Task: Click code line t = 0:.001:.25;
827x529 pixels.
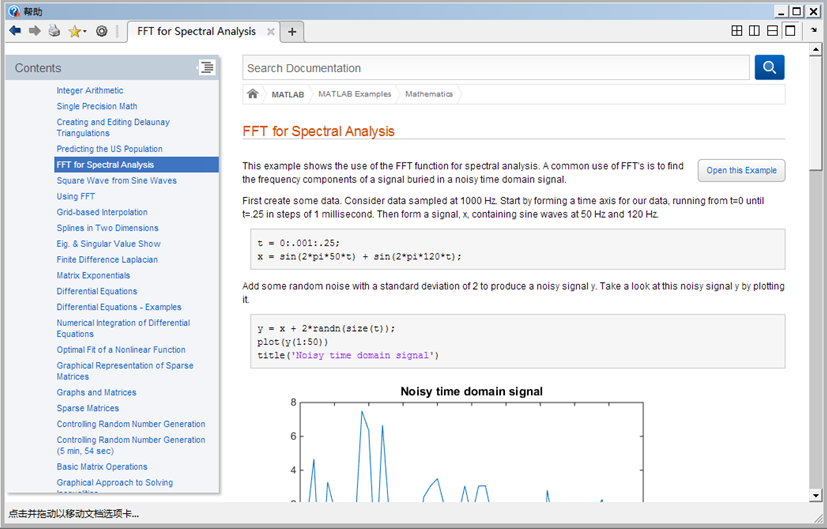Action: tap(299, 243)
